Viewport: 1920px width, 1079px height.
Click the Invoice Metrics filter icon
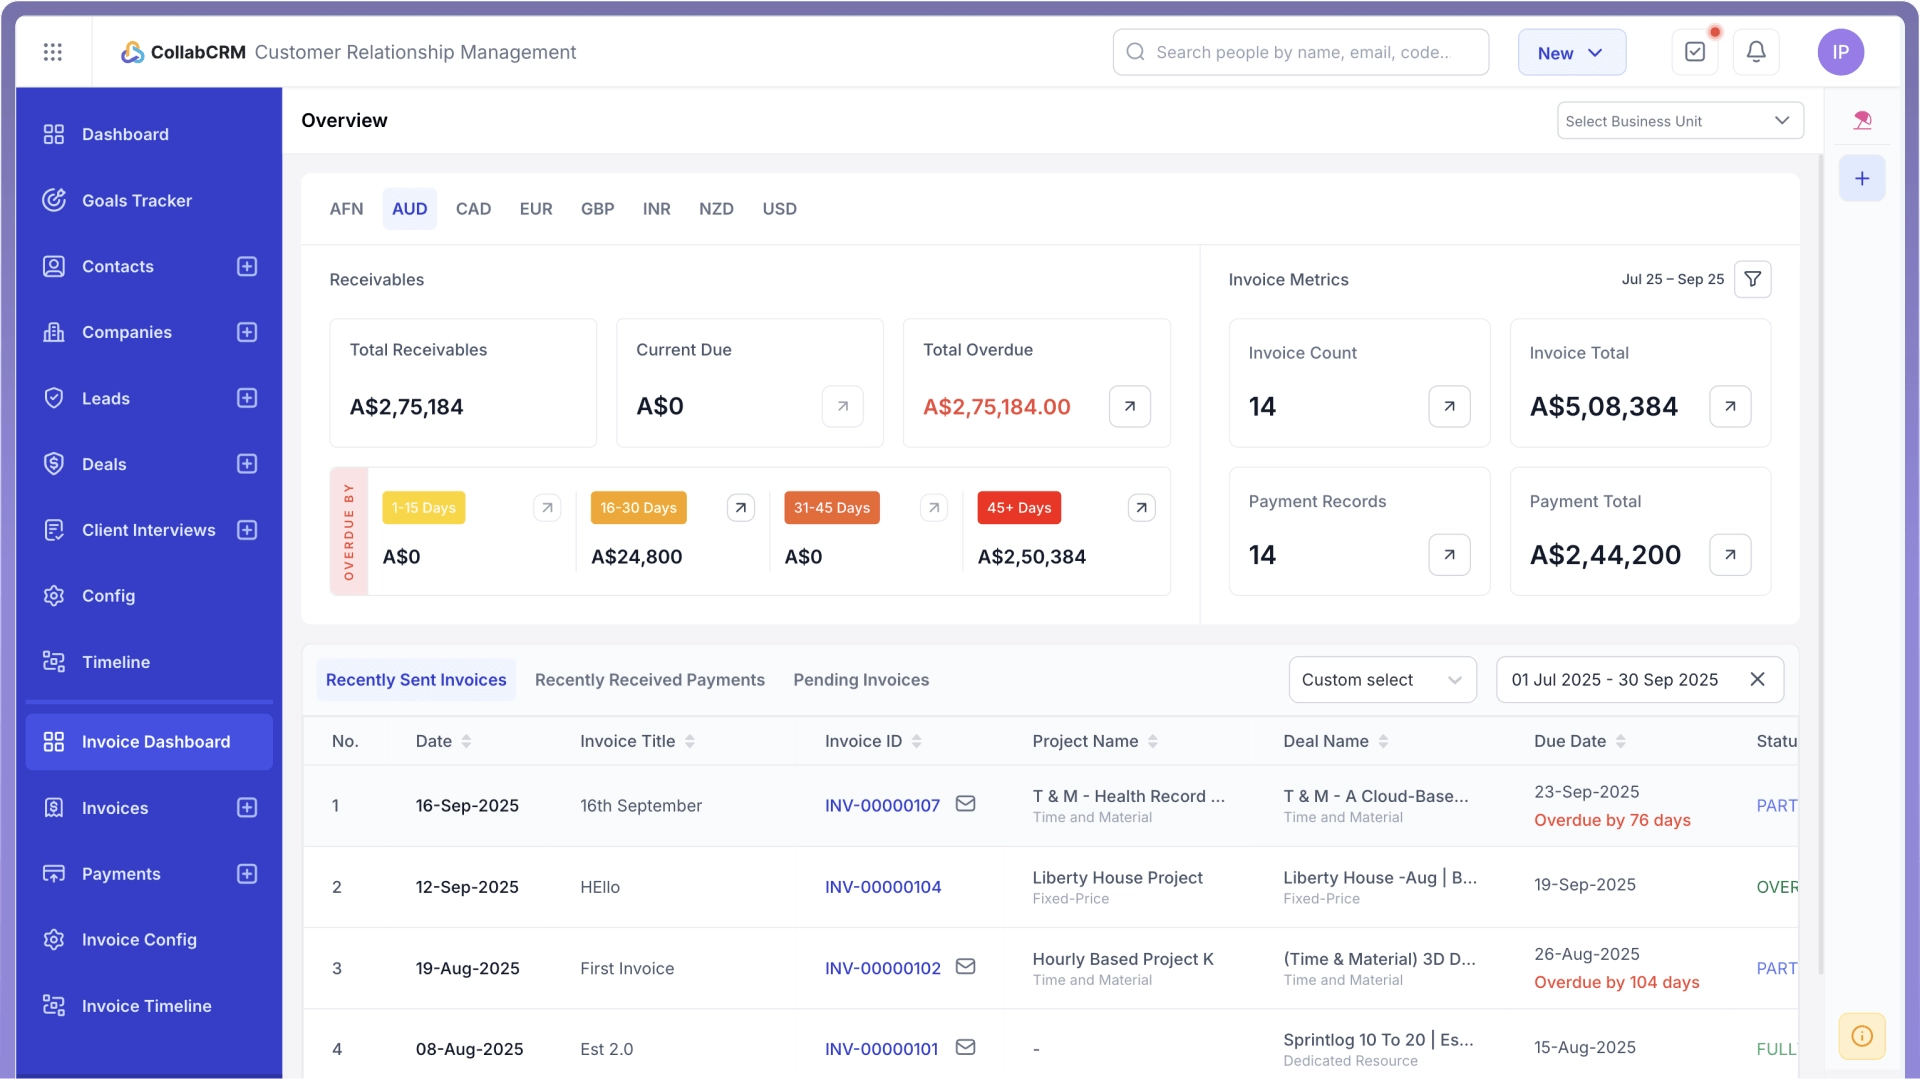[x=1753, y=280]
